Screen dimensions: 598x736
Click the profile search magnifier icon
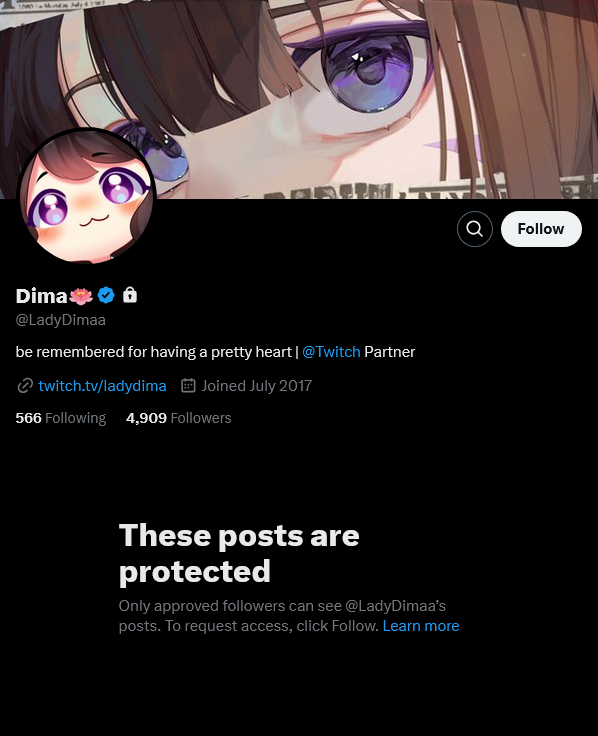[475, 229]
